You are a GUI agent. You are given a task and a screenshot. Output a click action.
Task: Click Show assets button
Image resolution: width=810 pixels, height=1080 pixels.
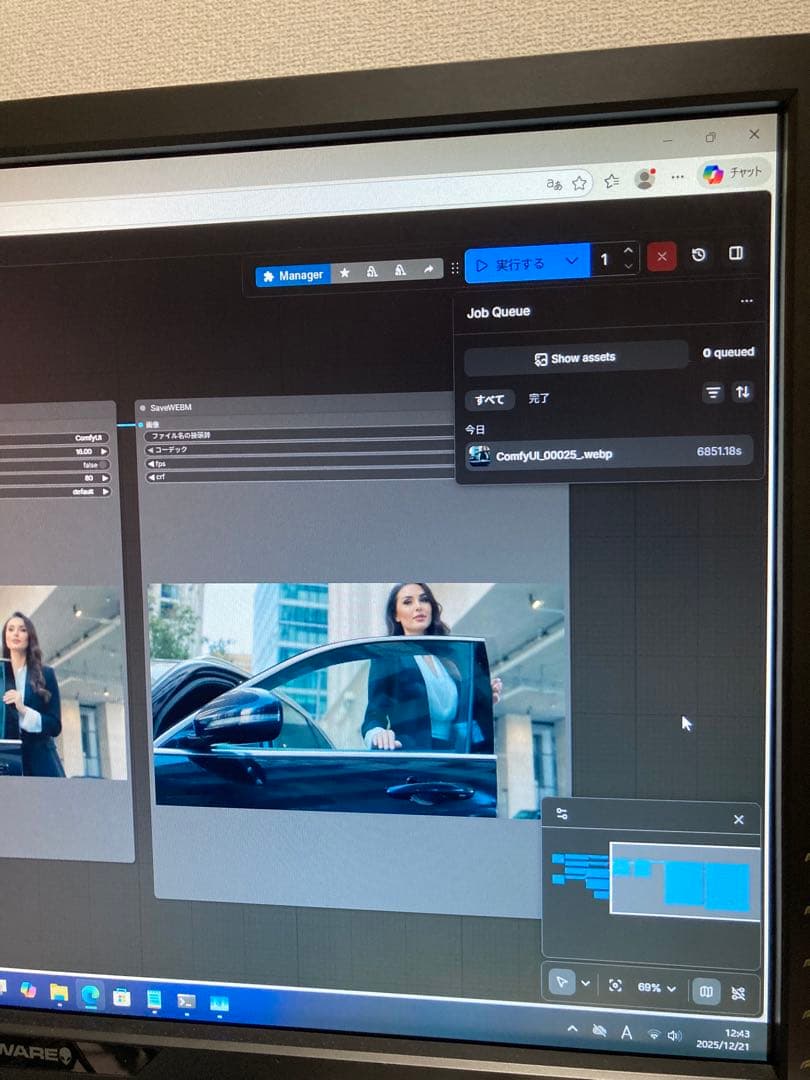coord(576,357)
